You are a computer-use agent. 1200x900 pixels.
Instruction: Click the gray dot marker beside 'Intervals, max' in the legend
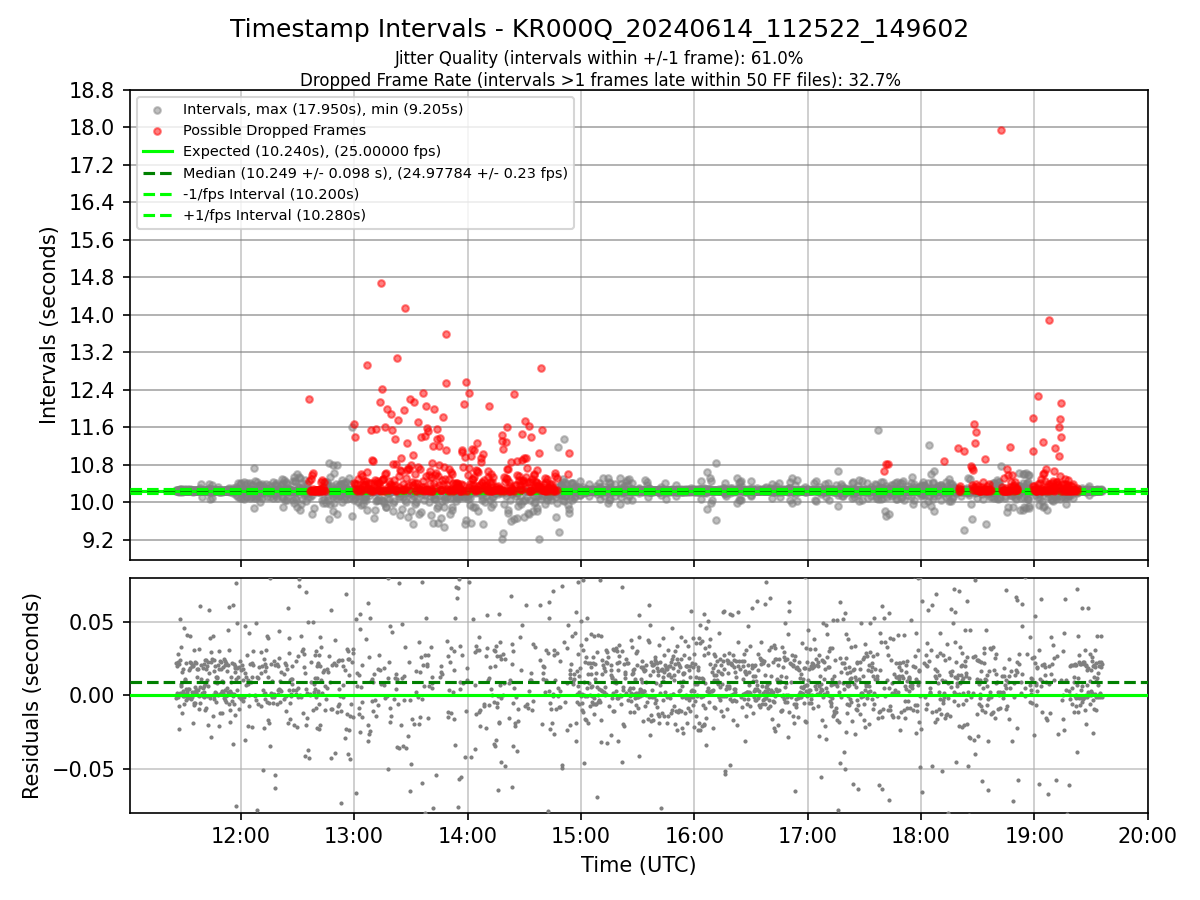157,109
